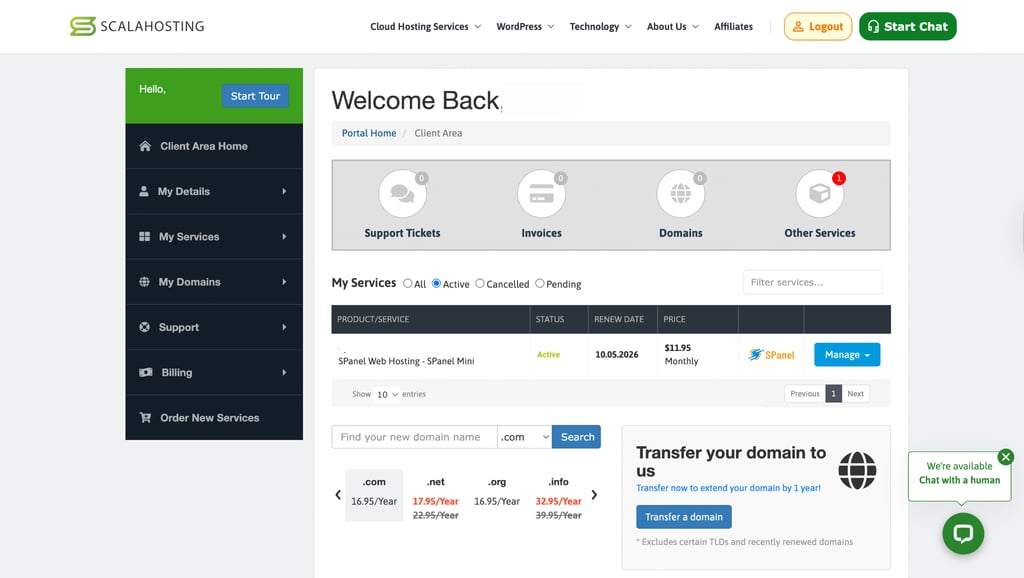This screenshot has height=578, width=1024.
Task: Click pagination page 1
Action: coord(833,394)
